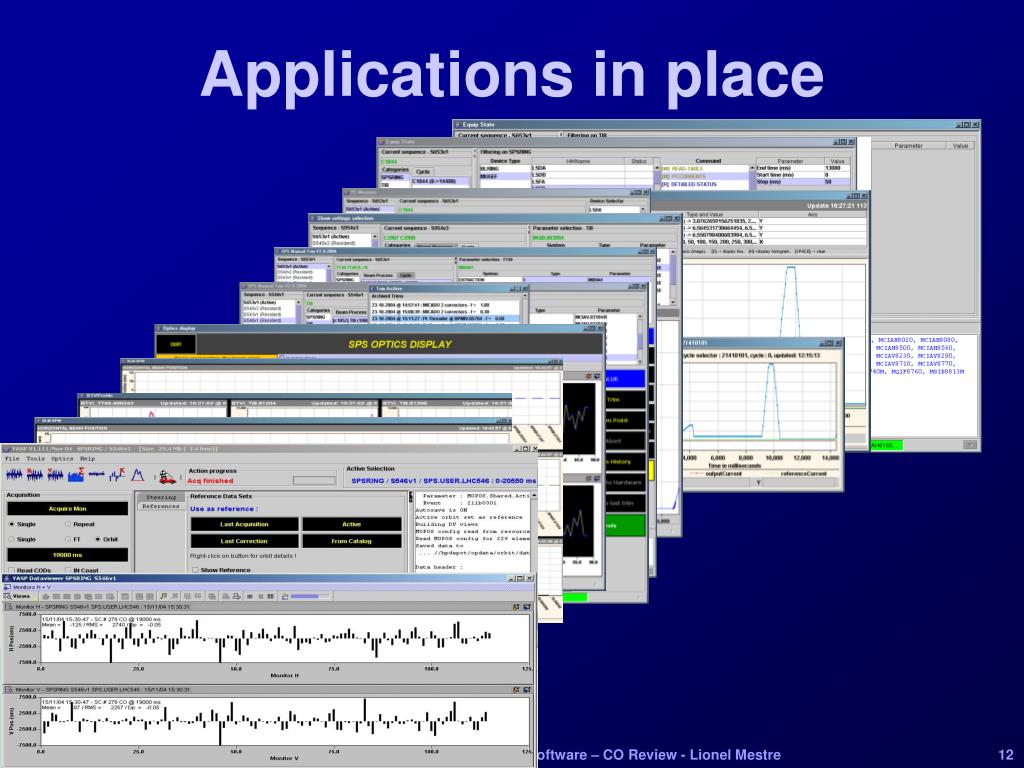Enable the Read CODs checkbox
The width and height of the screenshot is (1024, 768).
coord(12,570)
